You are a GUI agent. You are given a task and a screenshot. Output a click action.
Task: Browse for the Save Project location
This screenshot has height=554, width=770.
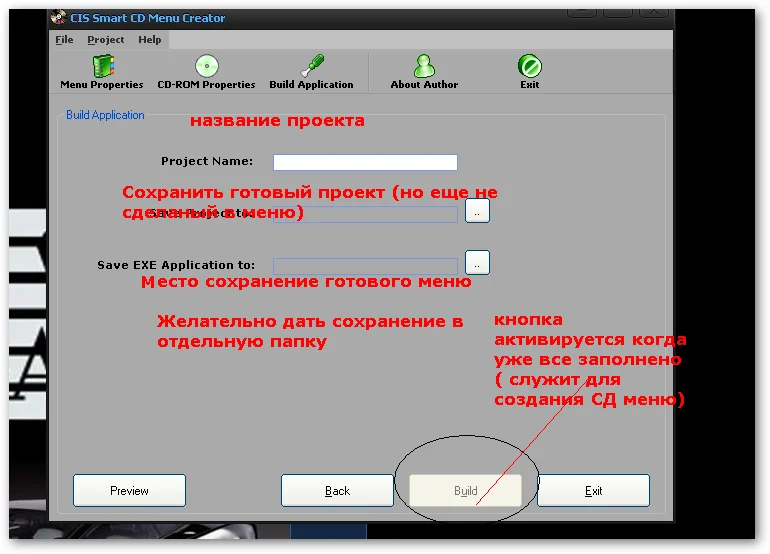[x=477, y=211]
